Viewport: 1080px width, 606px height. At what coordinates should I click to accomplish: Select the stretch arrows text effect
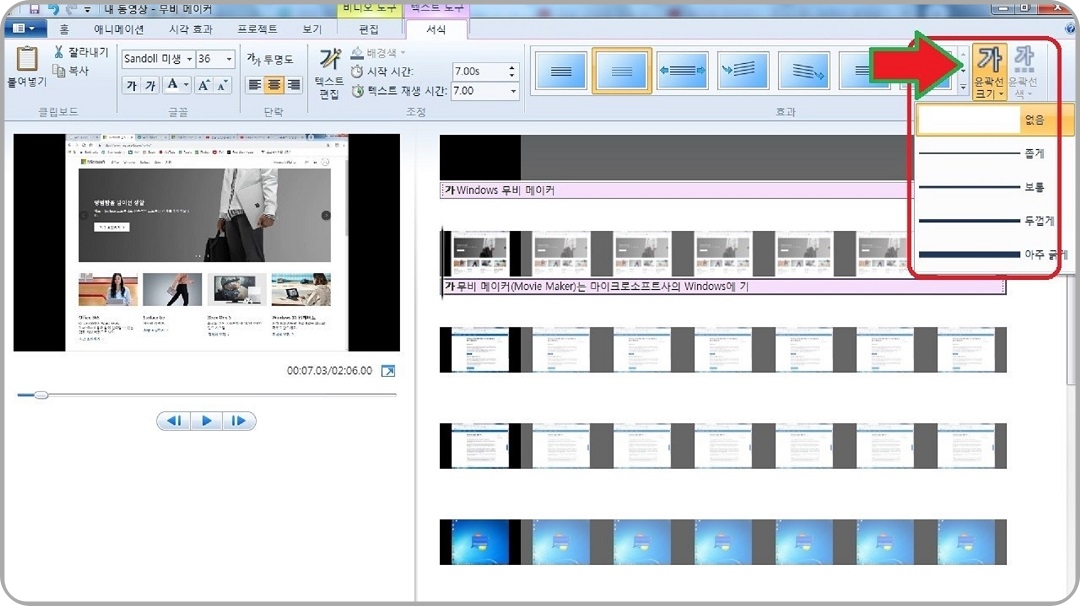coord(682,70)
